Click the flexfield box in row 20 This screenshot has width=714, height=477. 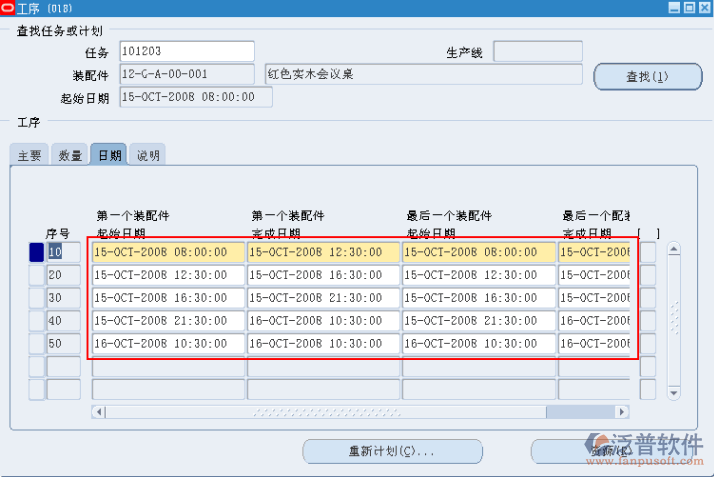coord(648,275)
